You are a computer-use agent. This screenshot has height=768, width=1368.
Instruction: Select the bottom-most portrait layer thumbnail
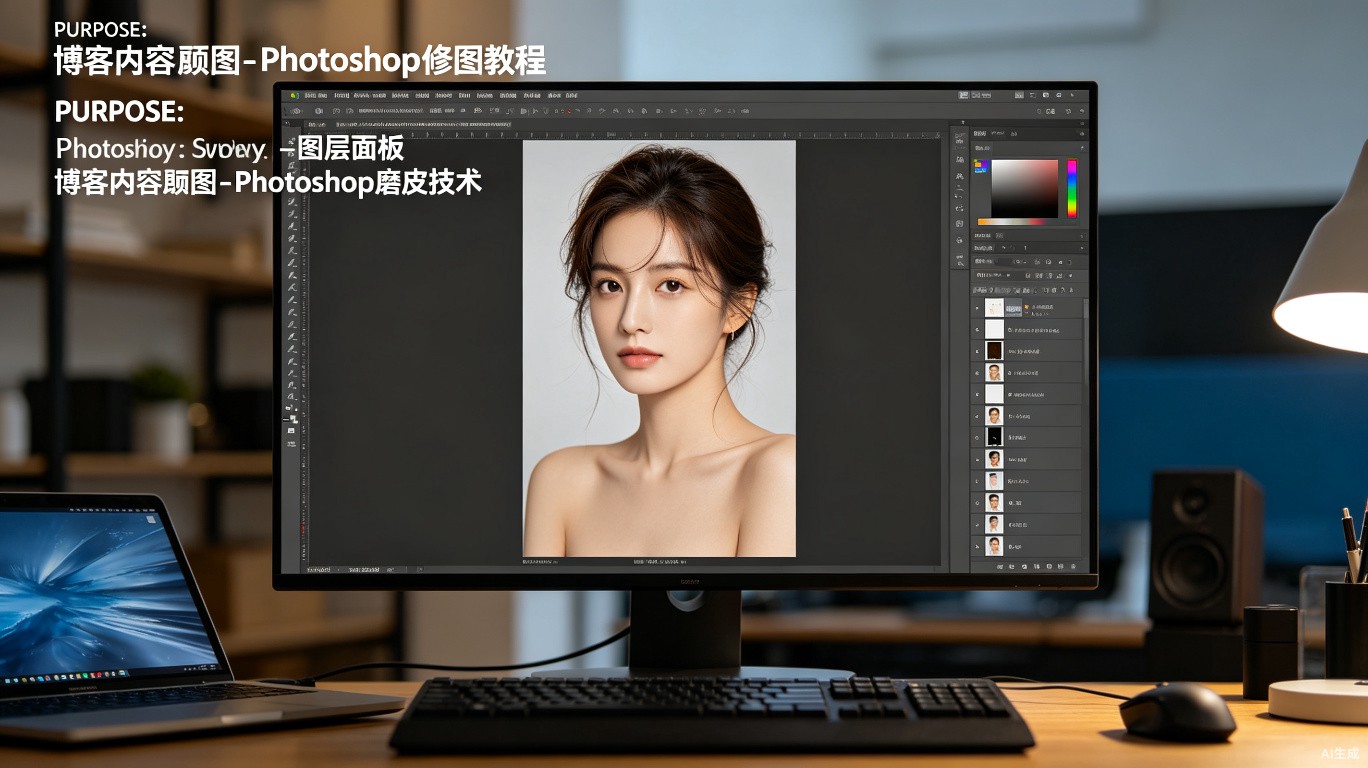click(994, 546)
